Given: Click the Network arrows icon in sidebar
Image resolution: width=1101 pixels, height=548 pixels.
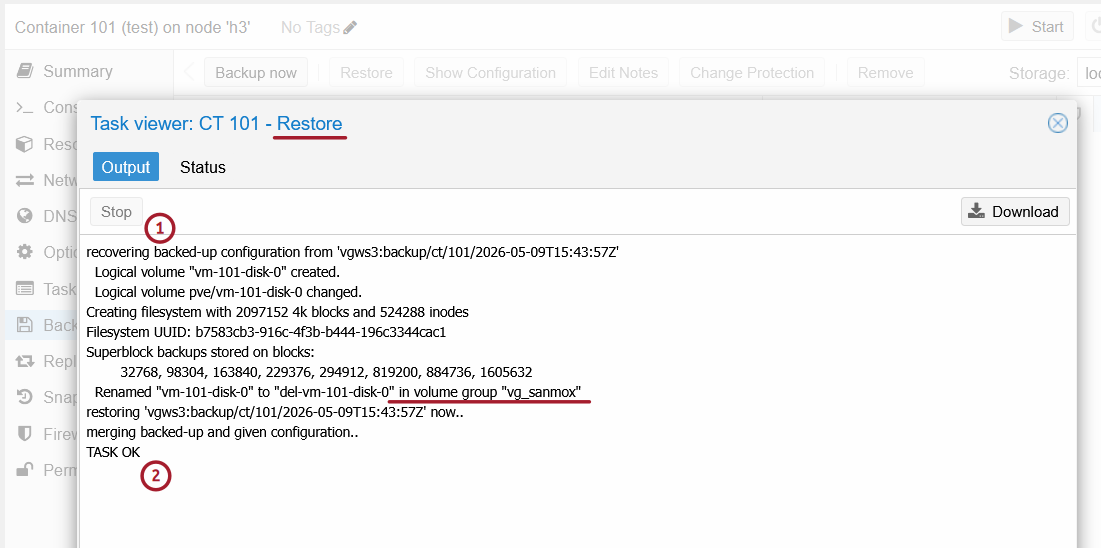Looking at the screenshot, I should 25,181.
